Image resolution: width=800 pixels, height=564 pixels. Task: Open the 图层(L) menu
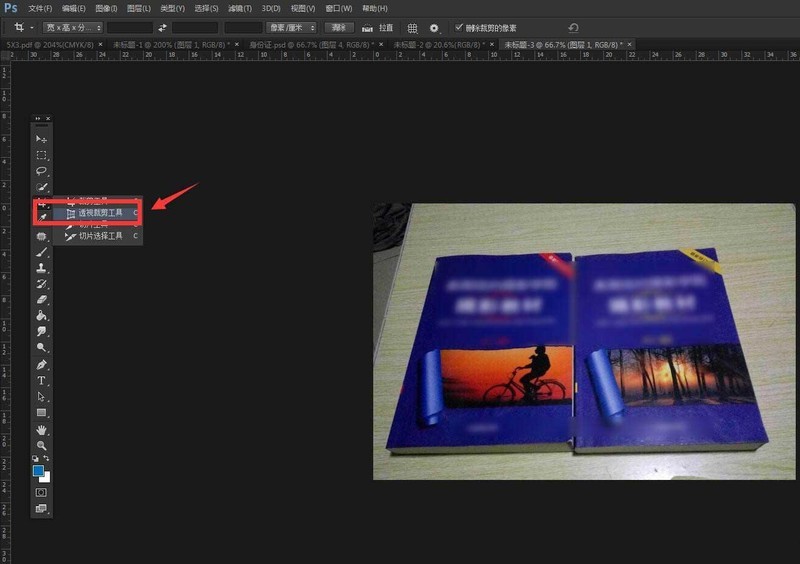click(139, 8)
